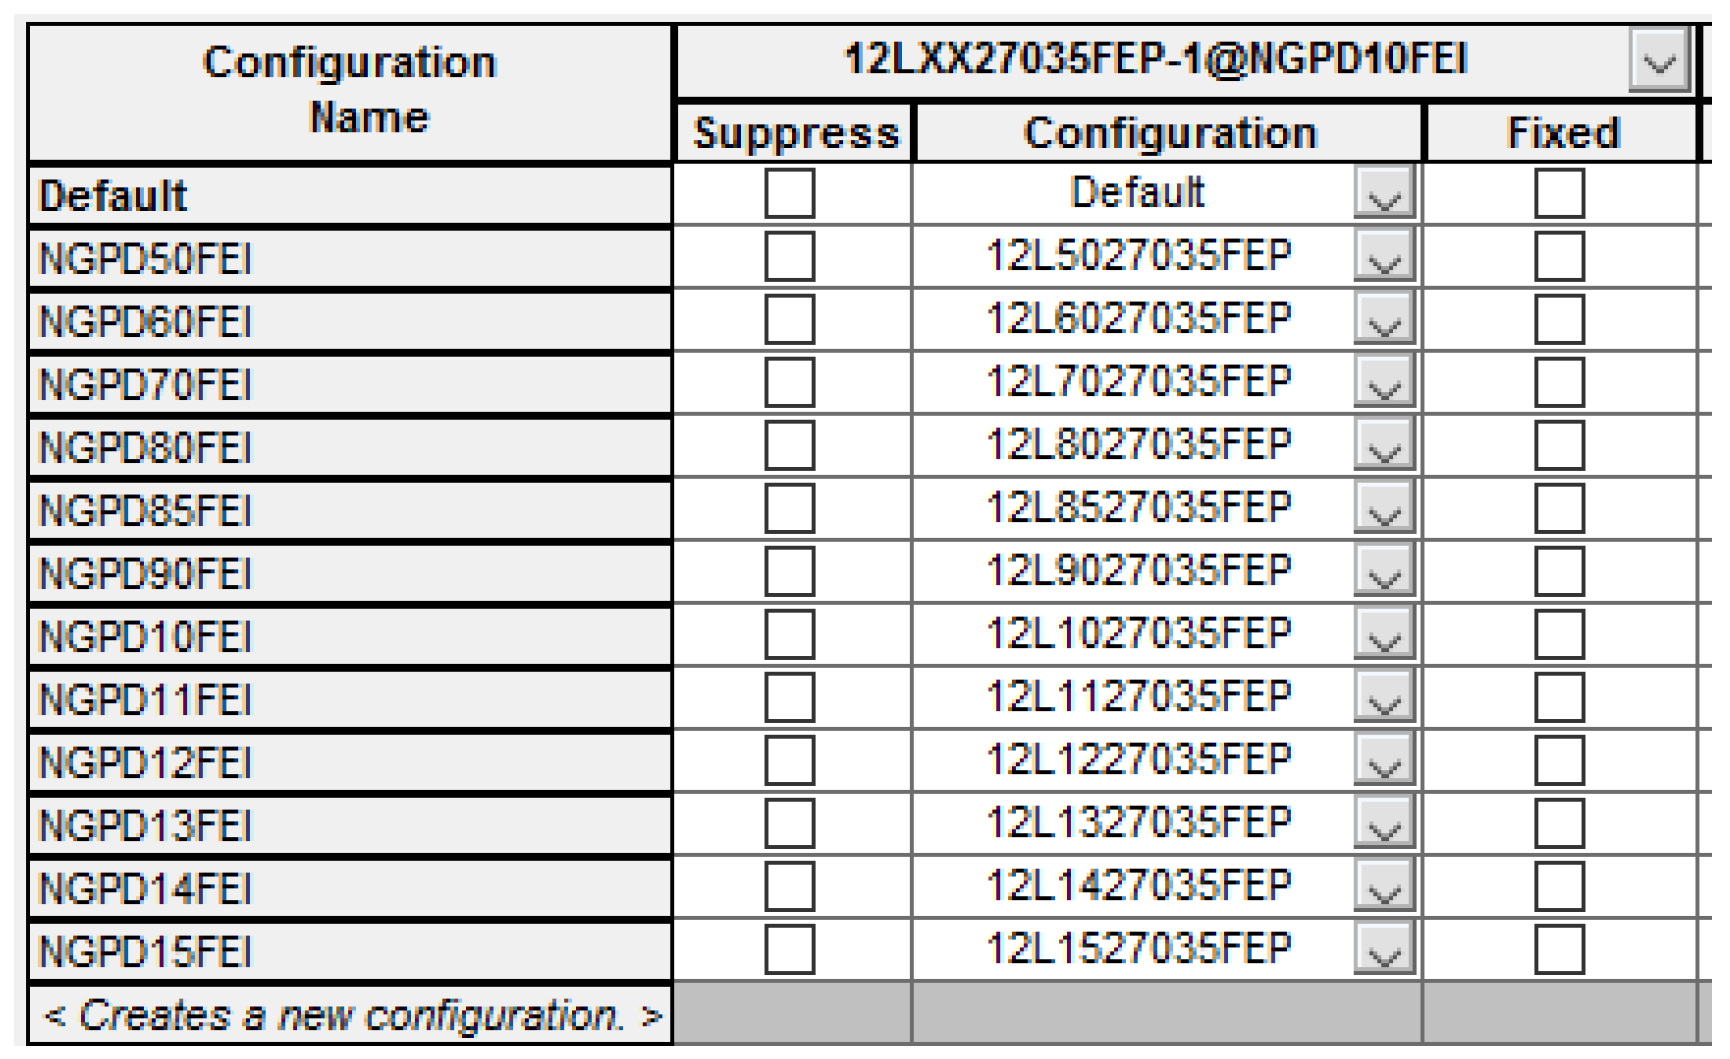Image resolution: width=1730 pixels, height=1059 pixels.
Task: Check Suppress for the Default configuration
Action: pos(789,193)
